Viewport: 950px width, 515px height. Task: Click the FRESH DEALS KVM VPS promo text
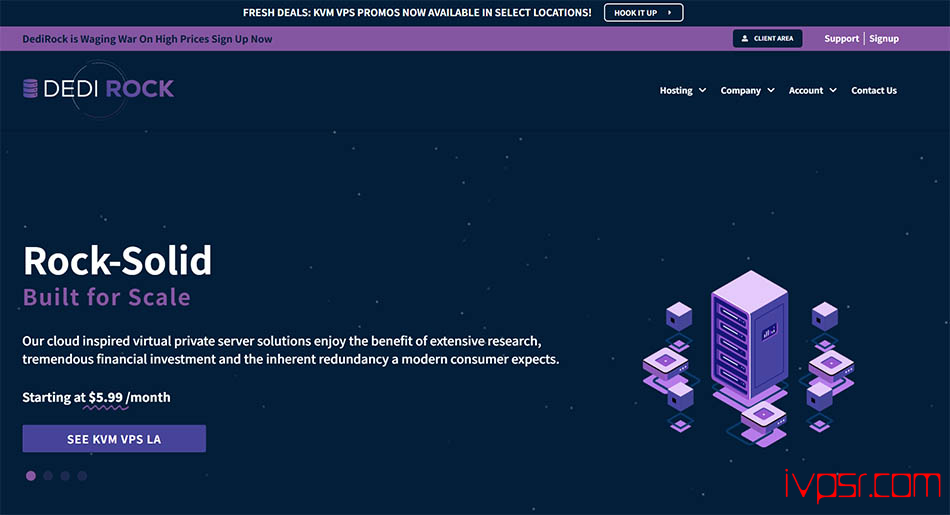point(417,13)
